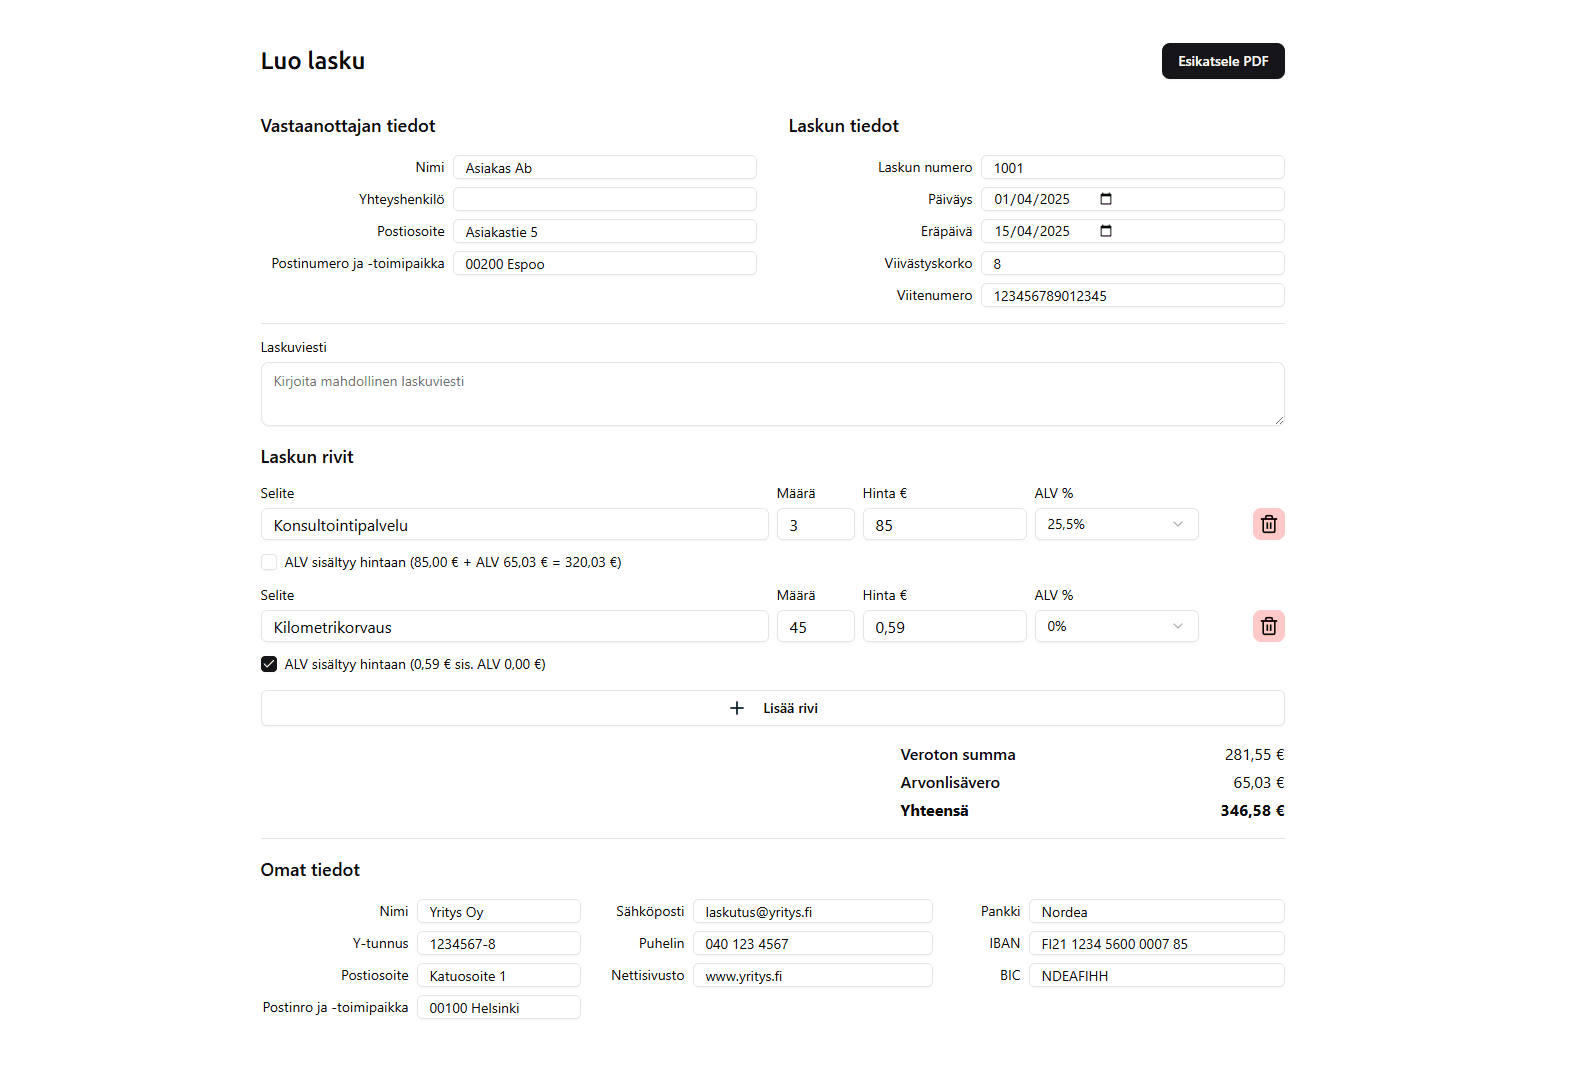Add a new invoice row with Lisää rivi
The width and height of the screenshot is (1587, 1075).
tap(773, 708)
